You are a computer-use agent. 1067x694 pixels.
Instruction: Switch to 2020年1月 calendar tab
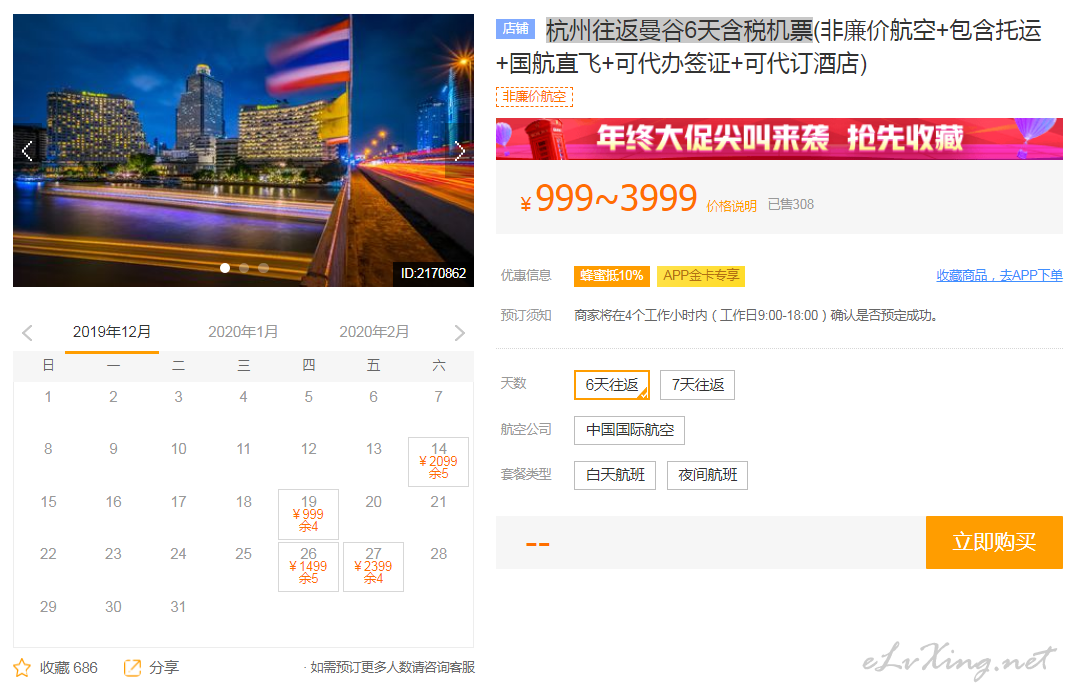pos(243,332)
